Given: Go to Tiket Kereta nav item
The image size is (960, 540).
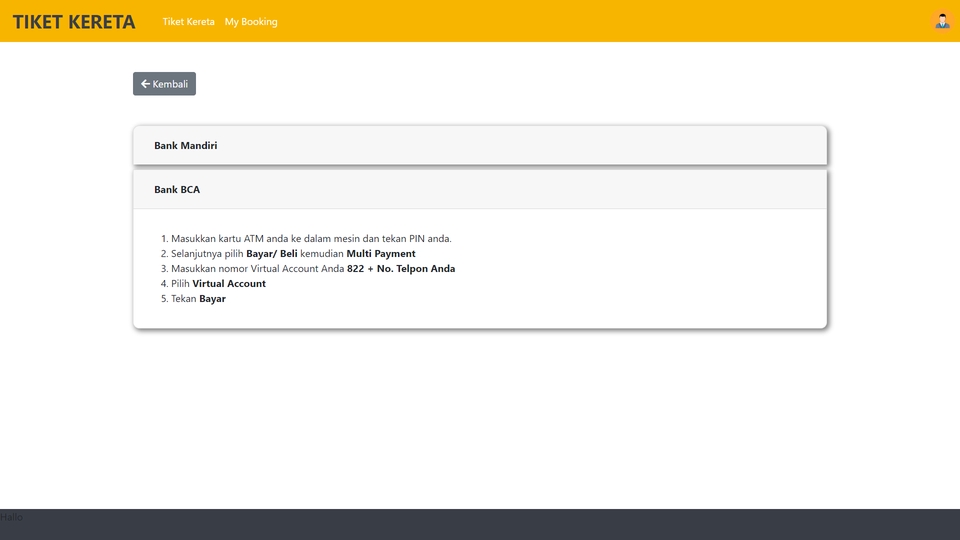Looking at the screenshot, I should 189,21.
